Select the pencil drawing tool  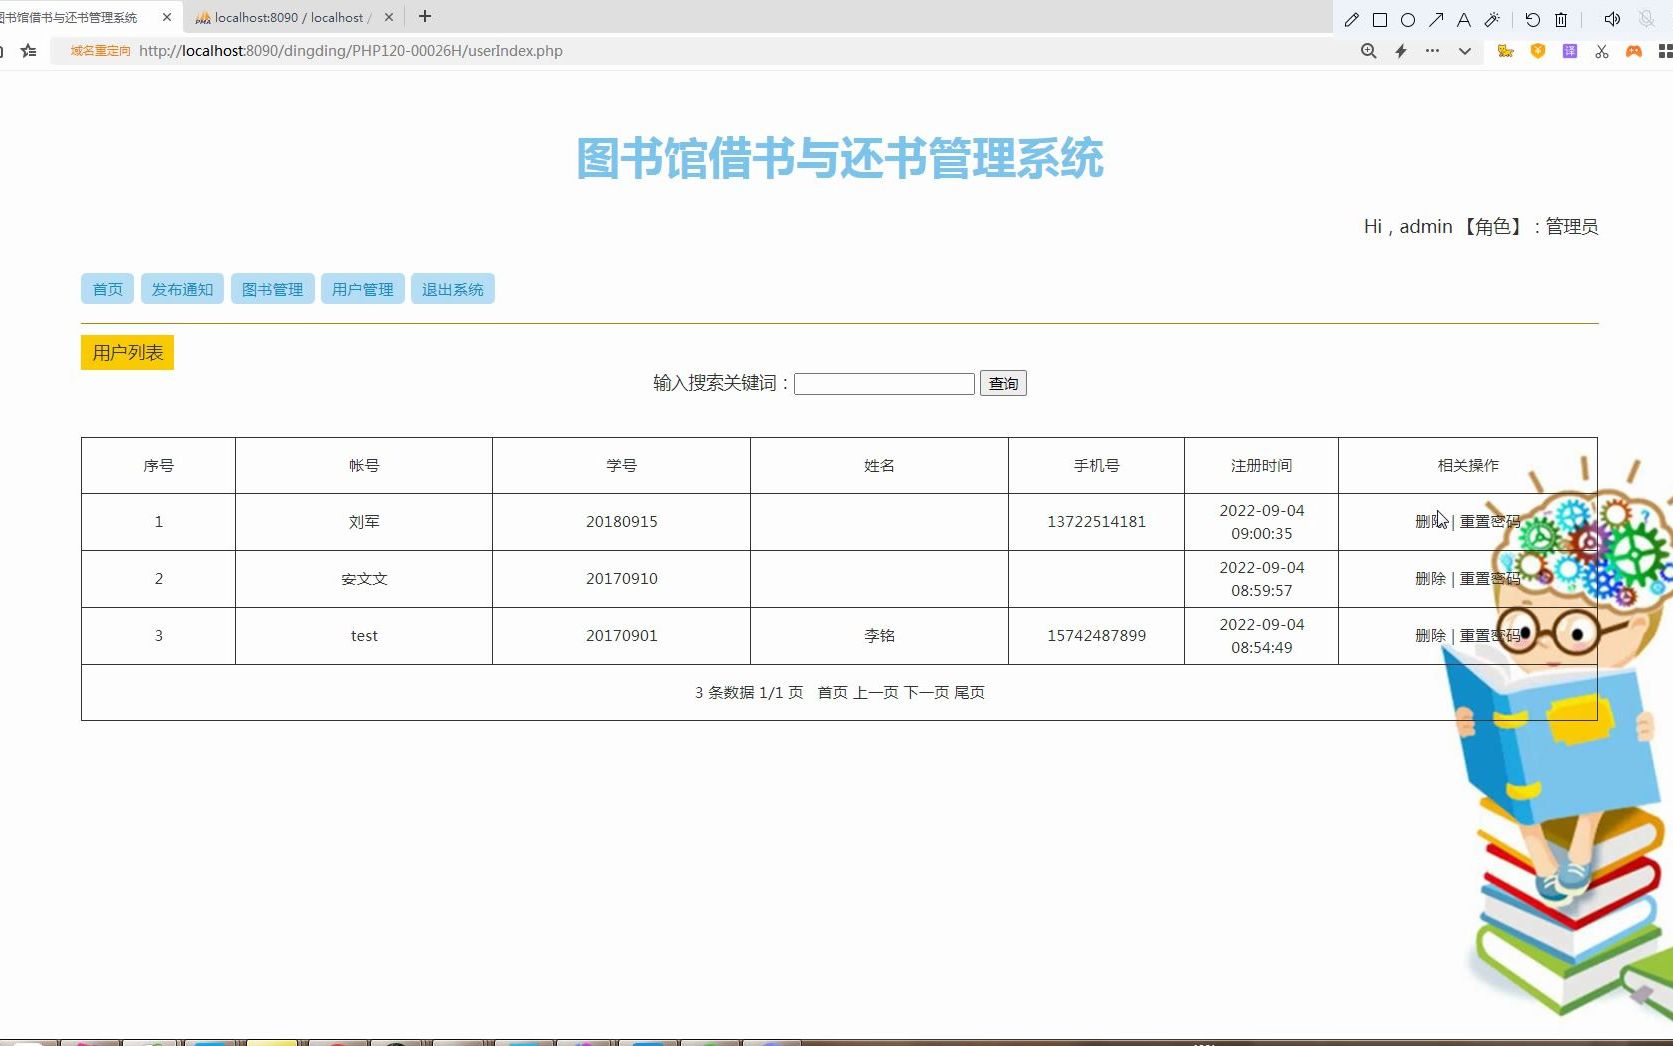[1352, 19]
